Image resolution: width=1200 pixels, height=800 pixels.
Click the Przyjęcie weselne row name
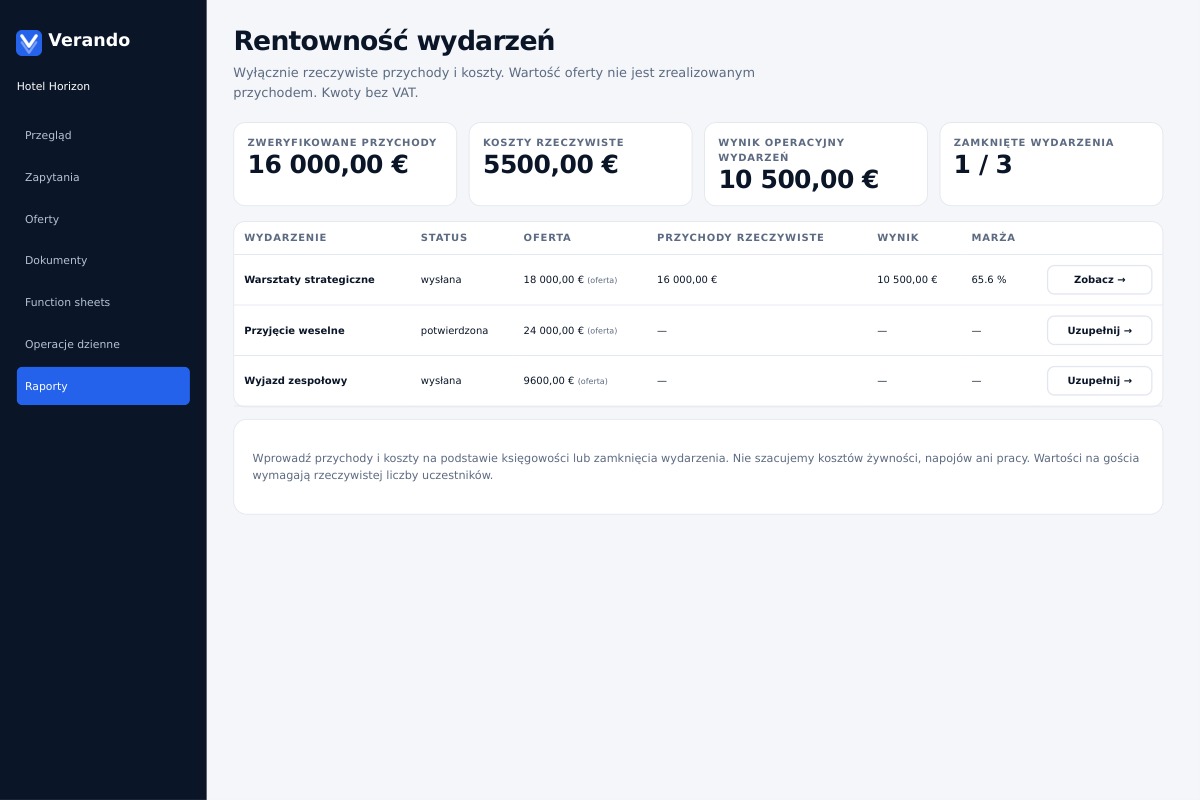tap(294, 331)
